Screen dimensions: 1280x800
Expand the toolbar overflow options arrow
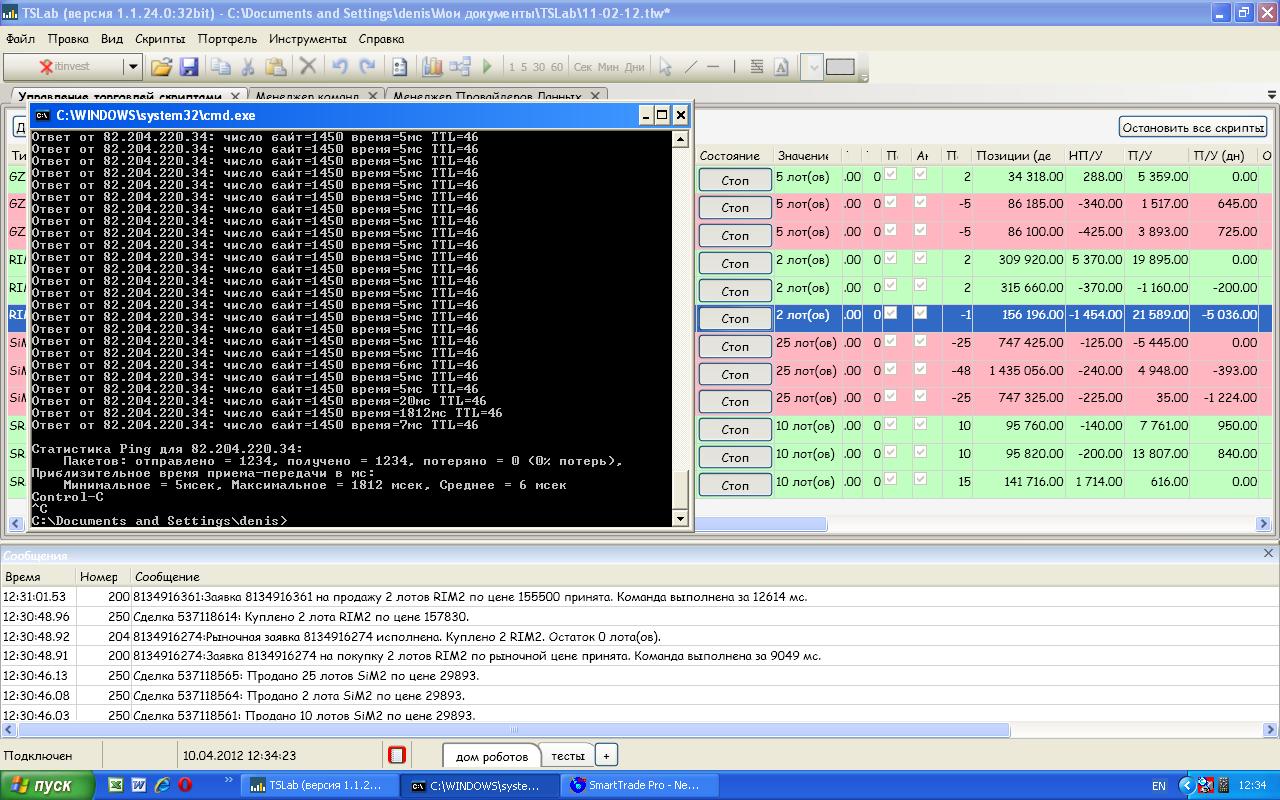(x=864, y=76)
